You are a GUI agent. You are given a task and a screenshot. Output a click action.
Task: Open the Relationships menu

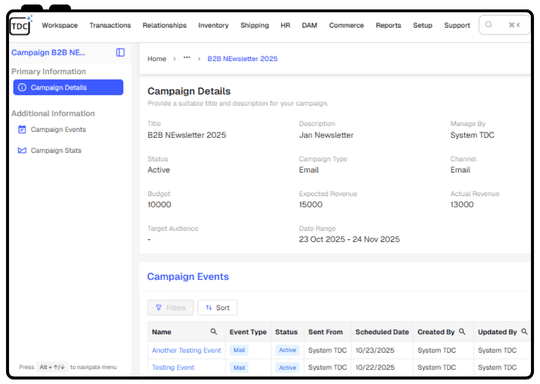(165, 25)
